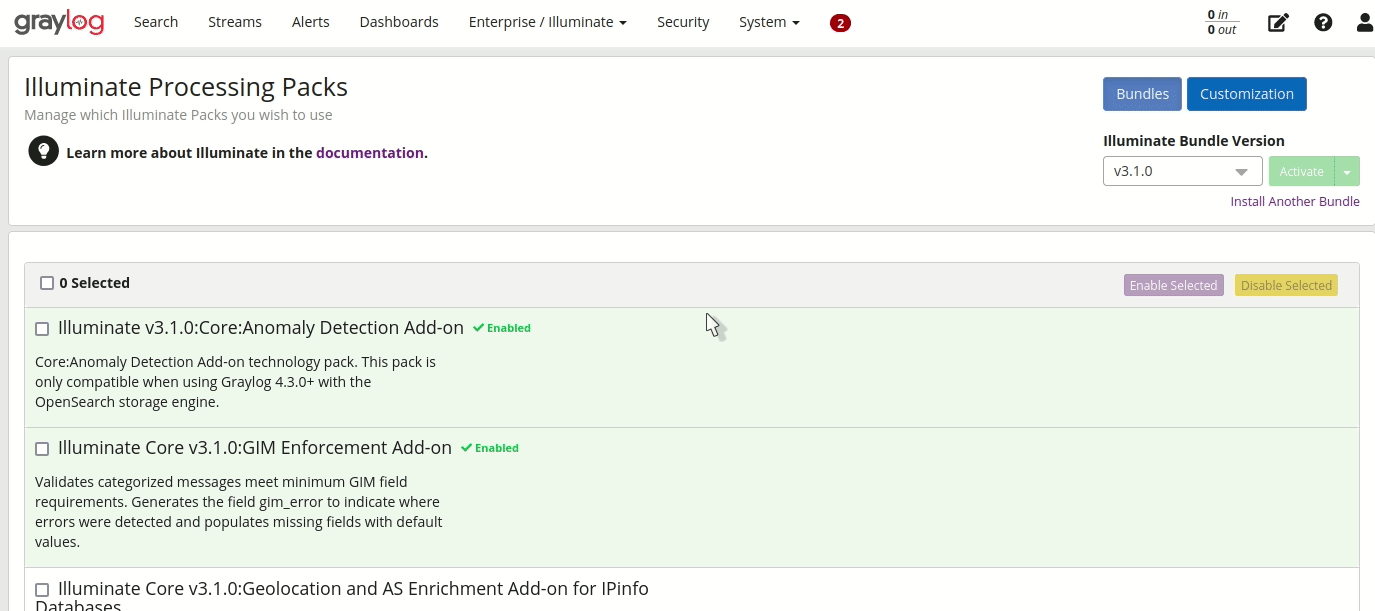1375x611 pixels.
Task: Click the Enable Selected button
Action: pos(1173,285)
